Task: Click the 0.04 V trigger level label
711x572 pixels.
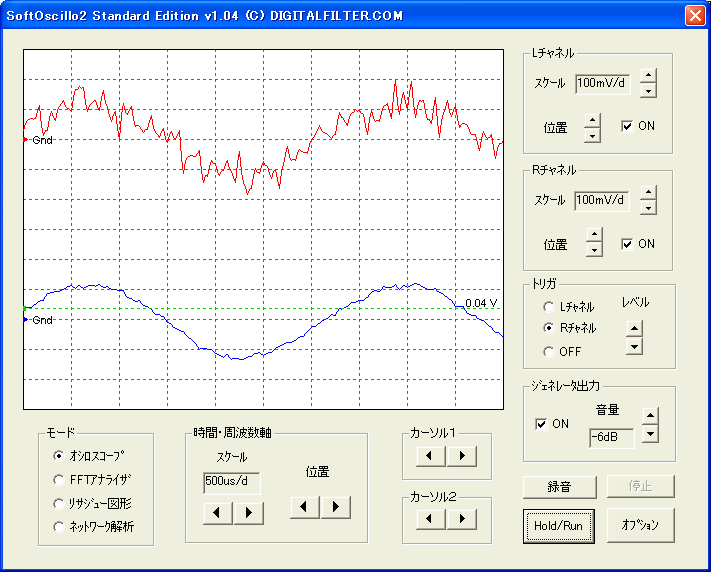Action: point(481,303)
